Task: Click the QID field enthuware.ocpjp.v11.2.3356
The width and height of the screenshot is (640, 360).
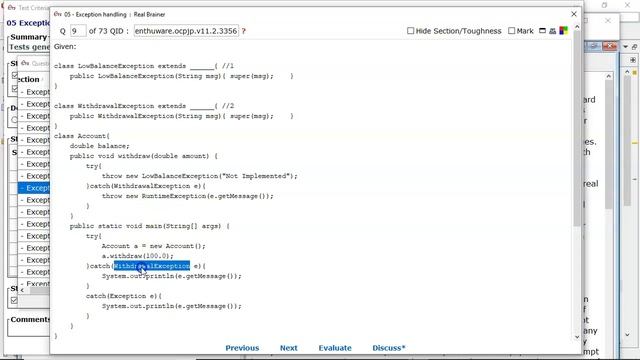Action: coord(186,31)
